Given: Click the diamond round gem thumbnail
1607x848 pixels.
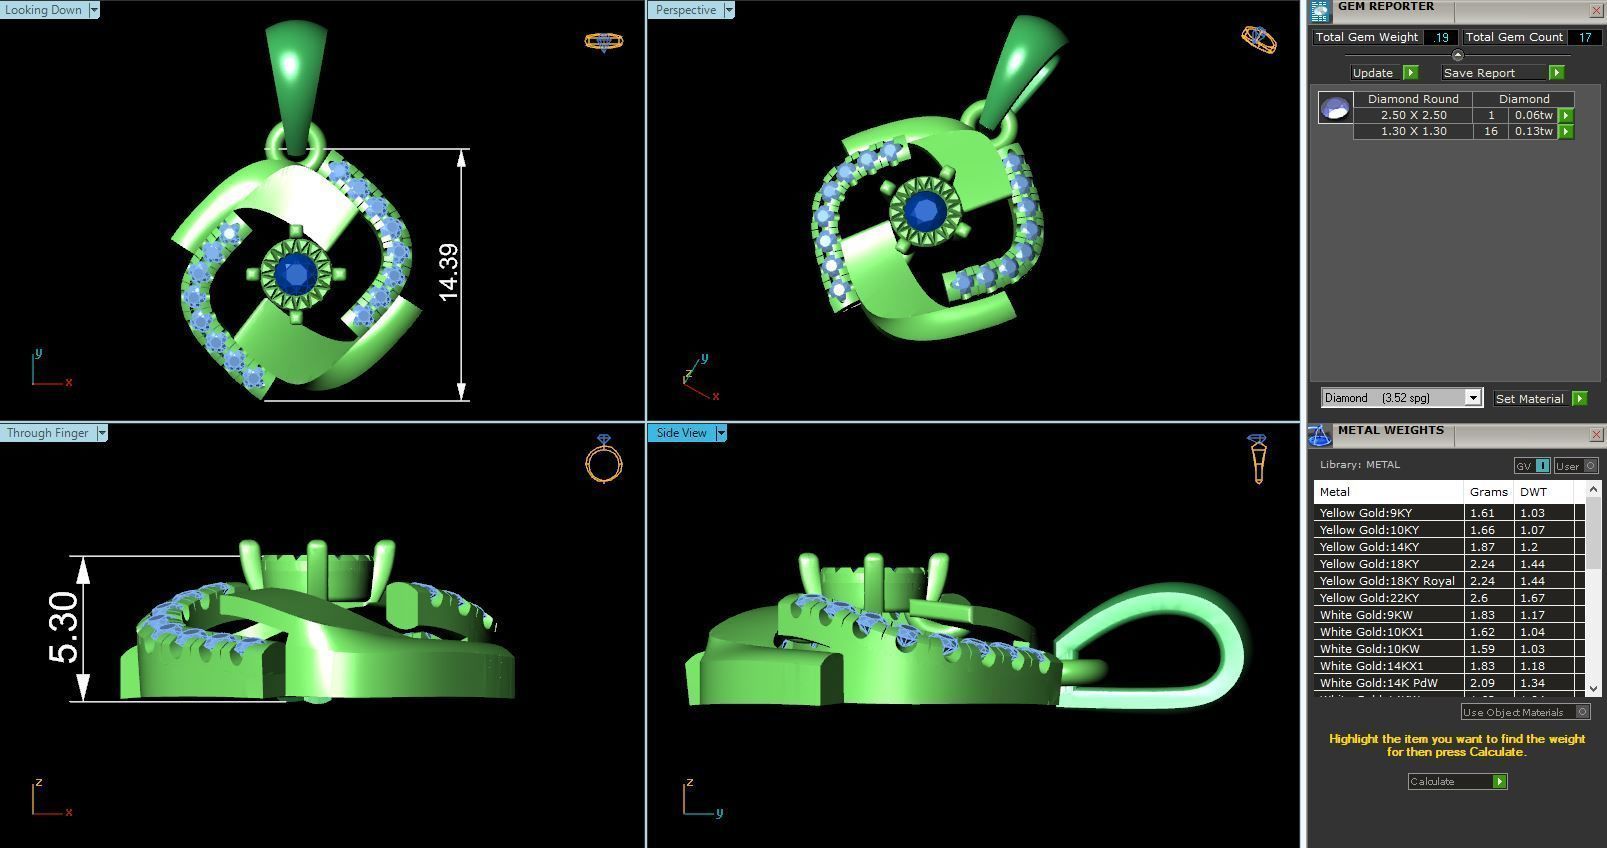Looking at the screenshot, I should tap(1335, 107).
